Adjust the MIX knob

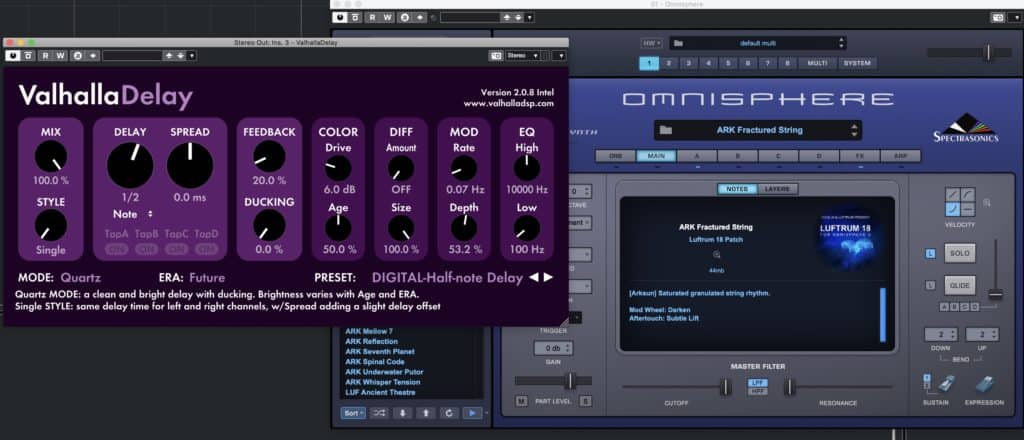(50, 157)
